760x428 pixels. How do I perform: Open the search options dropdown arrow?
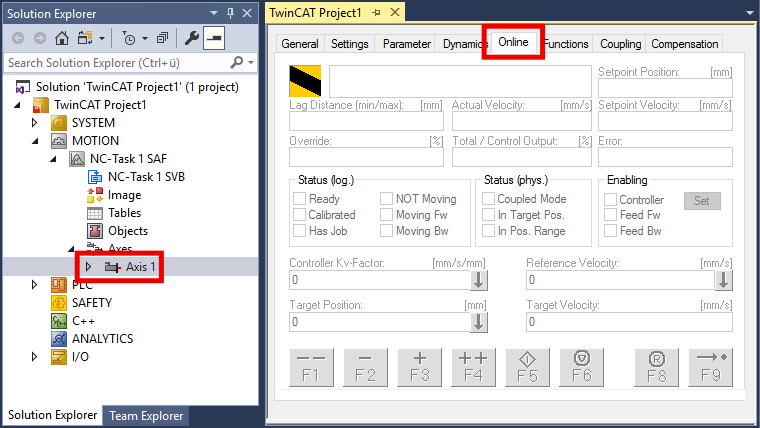point(251,63)
